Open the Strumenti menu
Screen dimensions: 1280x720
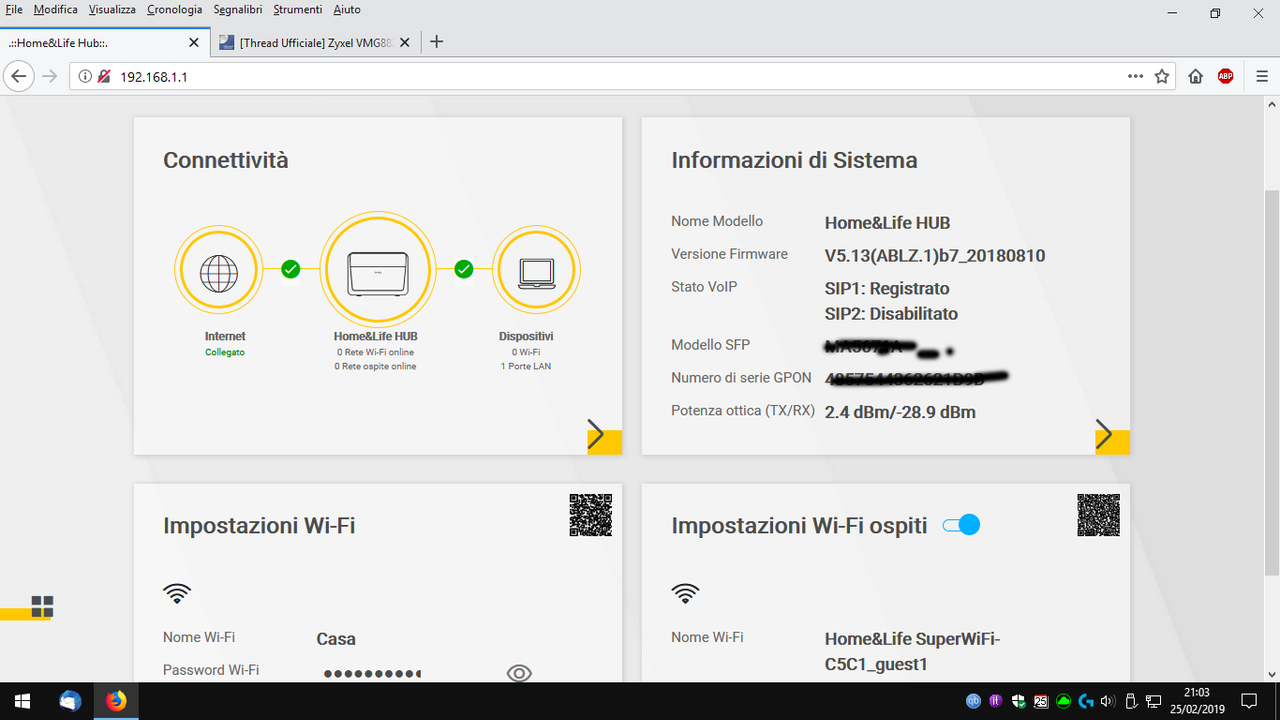pos(297,9)
